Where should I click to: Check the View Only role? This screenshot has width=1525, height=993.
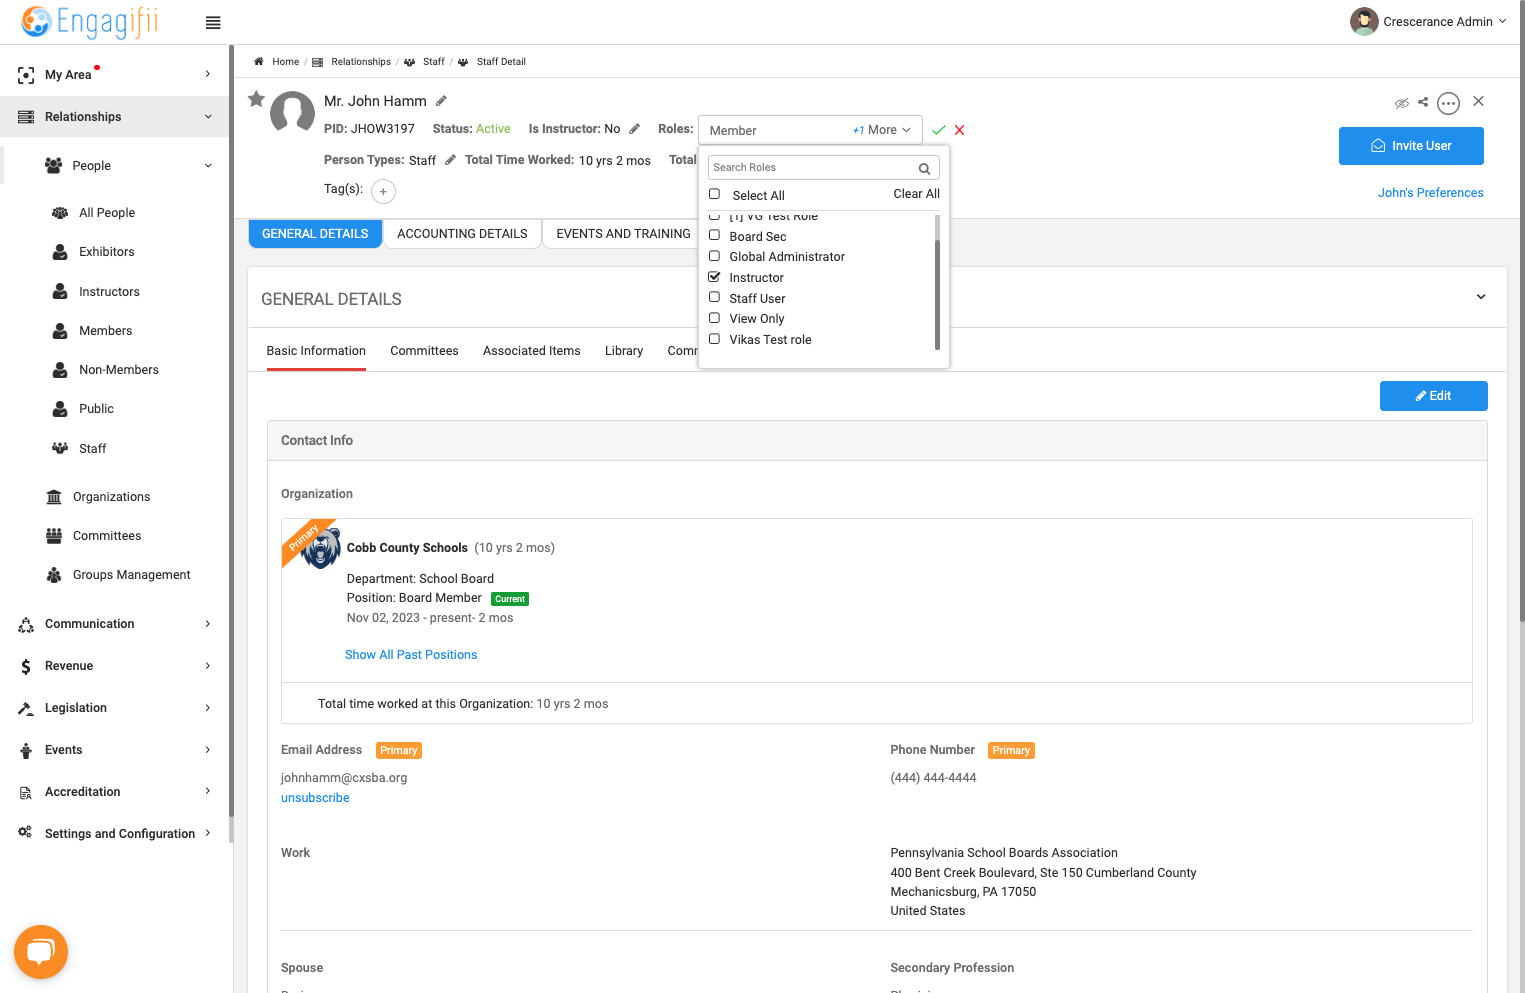pos(714,318)
